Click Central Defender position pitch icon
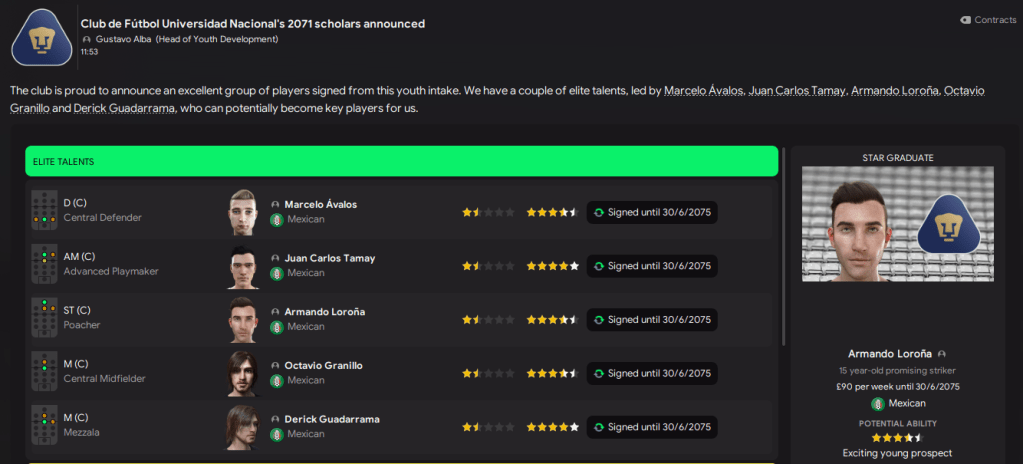The height and width of the screenshot is (464, 1023). click(44, 211)
